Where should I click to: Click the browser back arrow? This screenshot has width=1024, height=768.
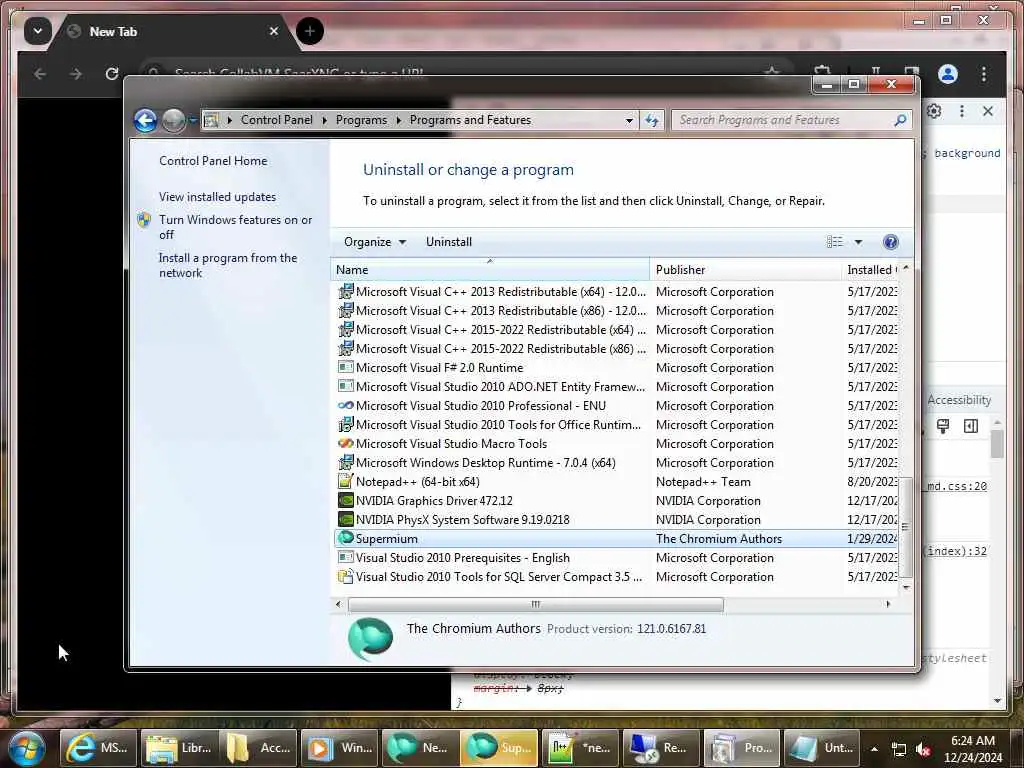point(40,74)
